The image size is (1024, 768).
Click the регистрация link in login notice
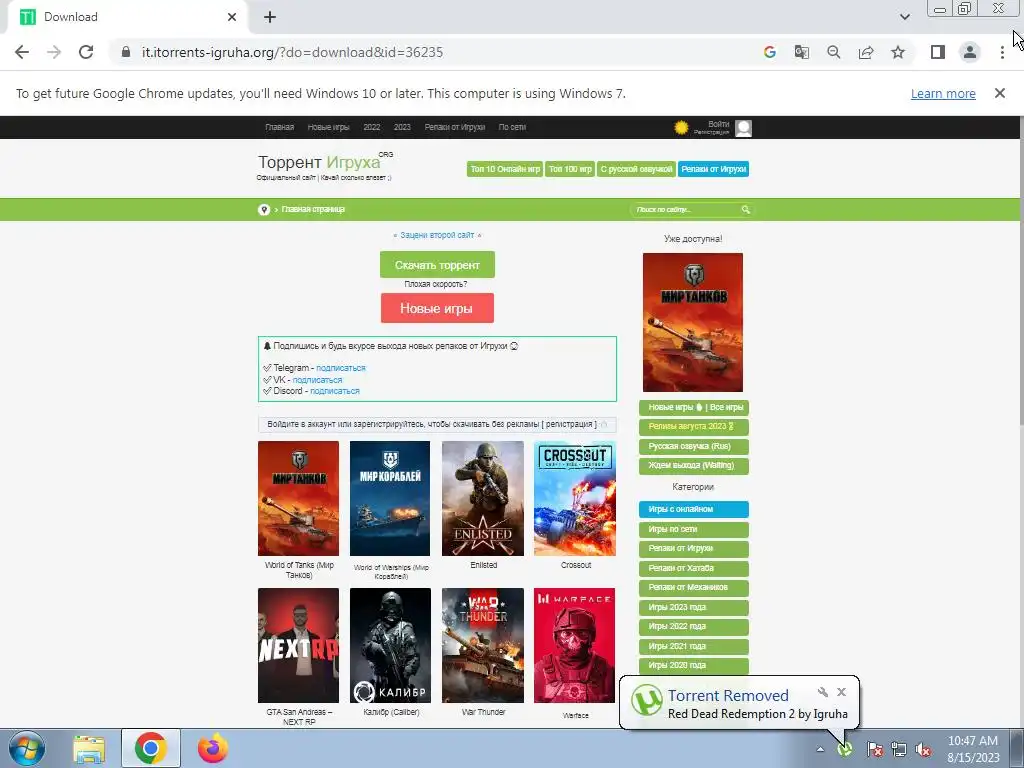[x=569, y=424]
